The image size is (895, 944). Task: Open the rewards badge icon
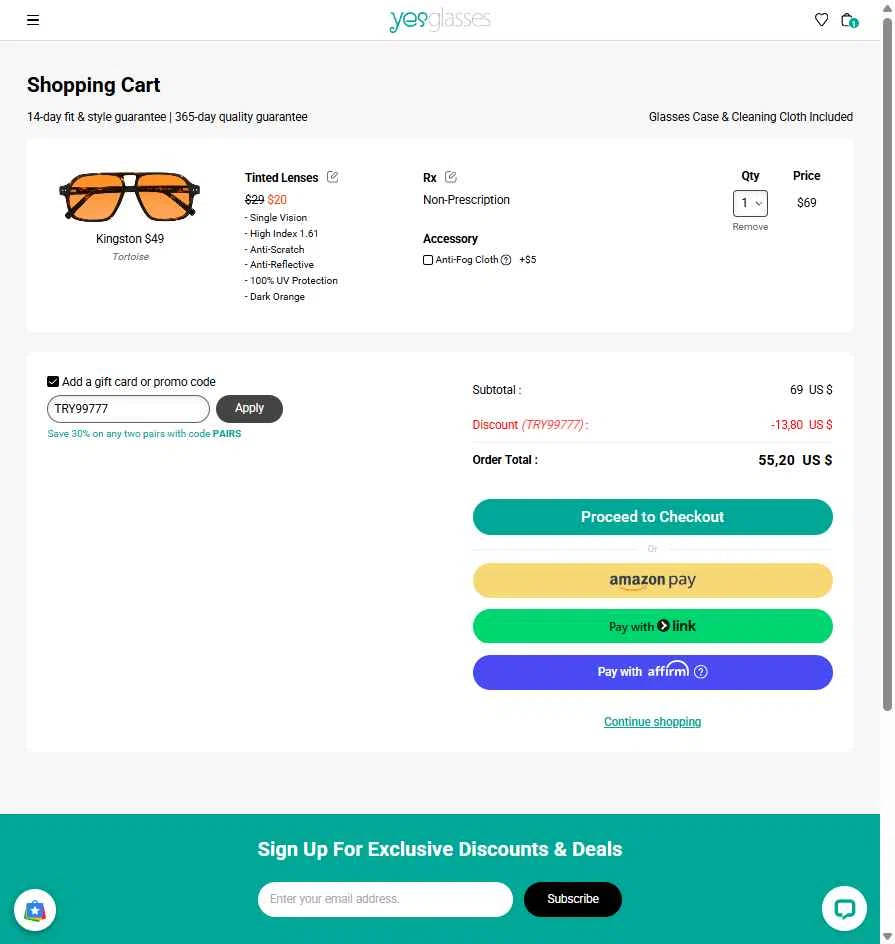[35, 910]
